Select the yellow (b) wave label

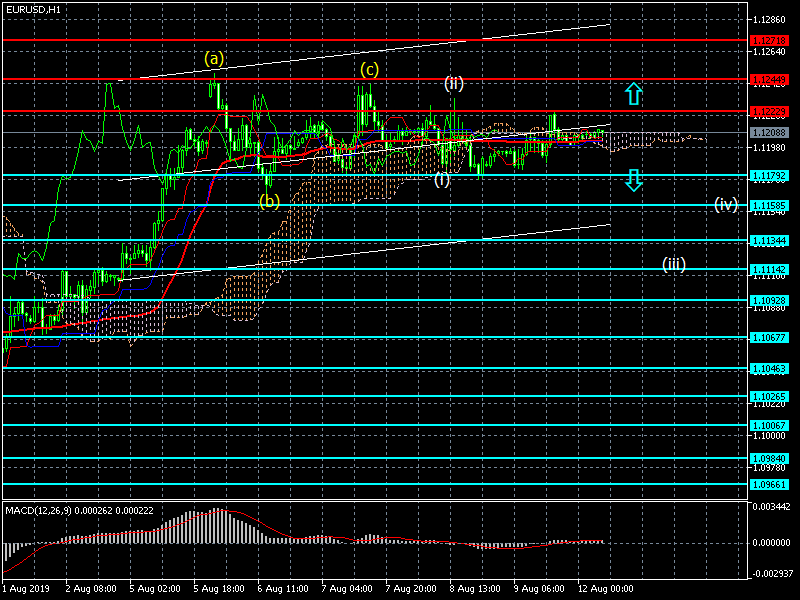pos(270,201)
